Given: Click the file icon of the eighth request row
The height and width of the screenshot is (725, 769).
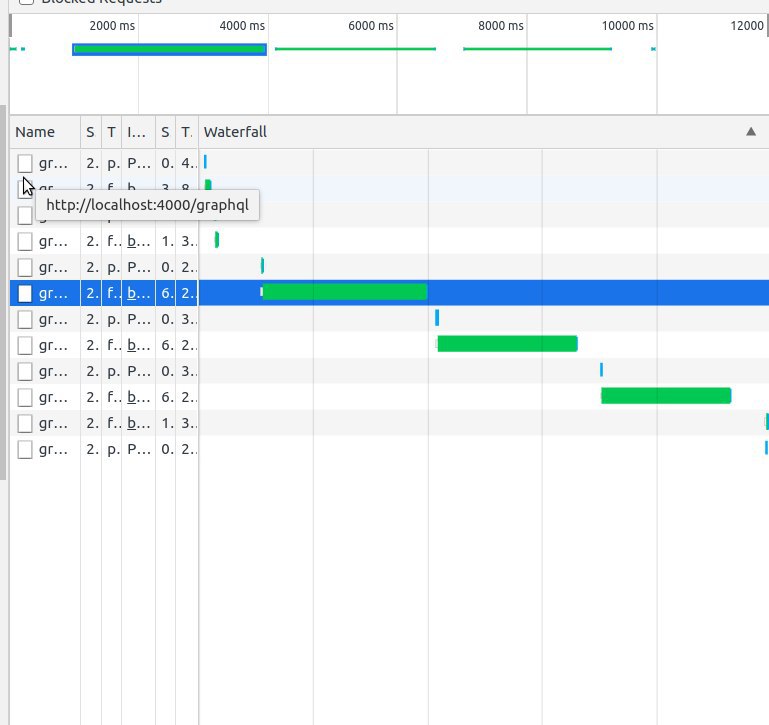Looking at the screenshot, I should 25,345.
